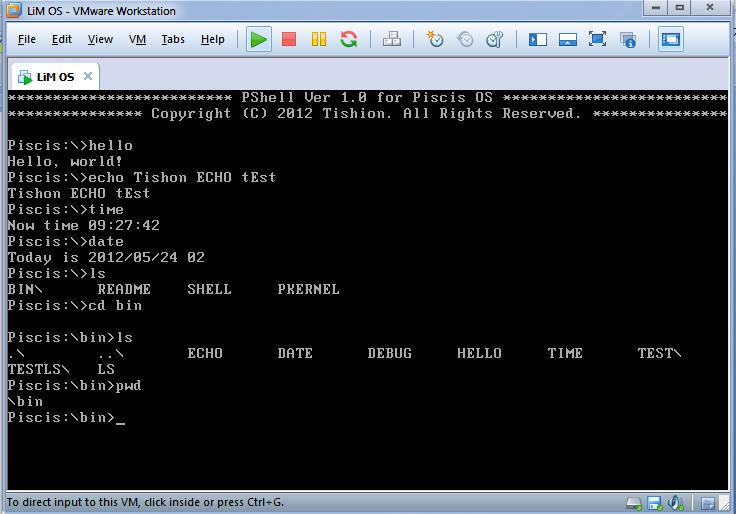Screen dimensions: 736x514
Task: Click the VMware Workstation title bar icon
Action: [x=14, y=10]
